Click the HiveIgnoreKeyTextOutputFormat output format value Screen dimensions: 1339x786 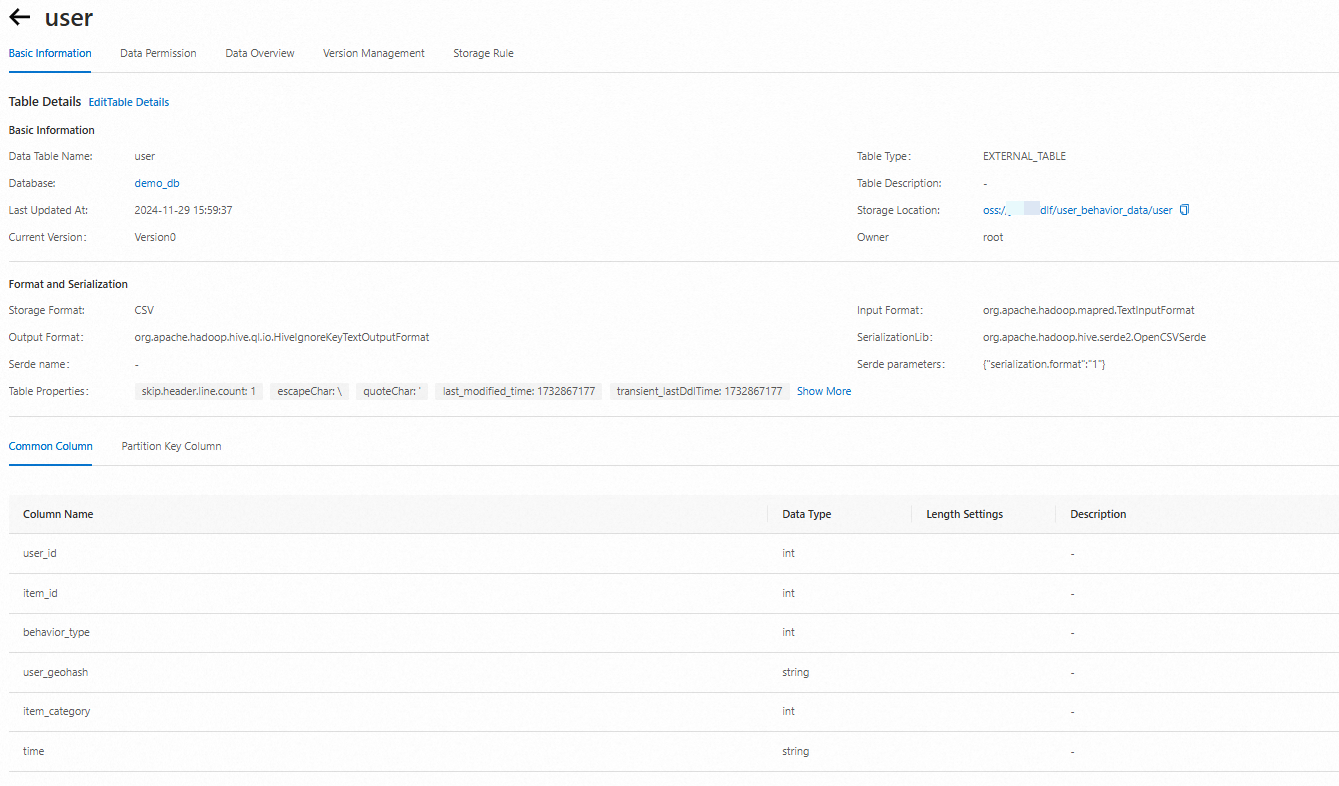click(282, 337)
